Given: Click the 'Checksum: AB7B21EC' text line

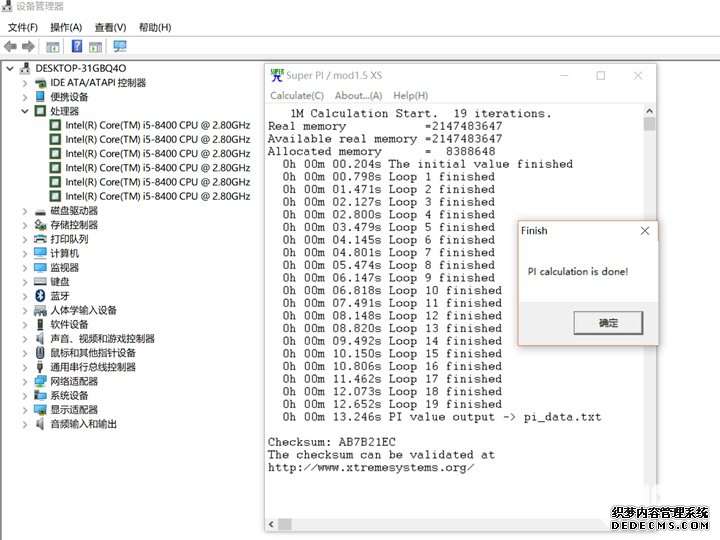Looking at the screenshot, I should pyautogui.click(x=332, y=442).
